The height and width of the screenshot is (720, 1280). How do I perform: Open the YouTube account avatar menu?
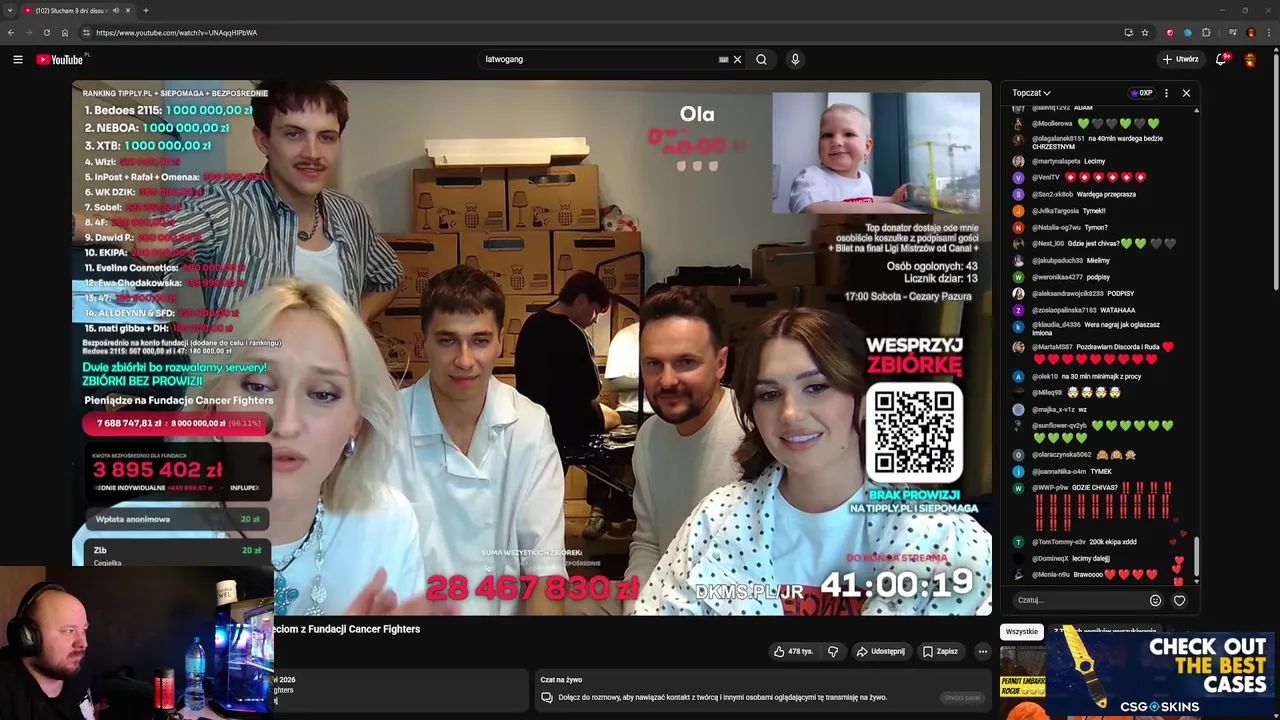[x=1250, y=59]
